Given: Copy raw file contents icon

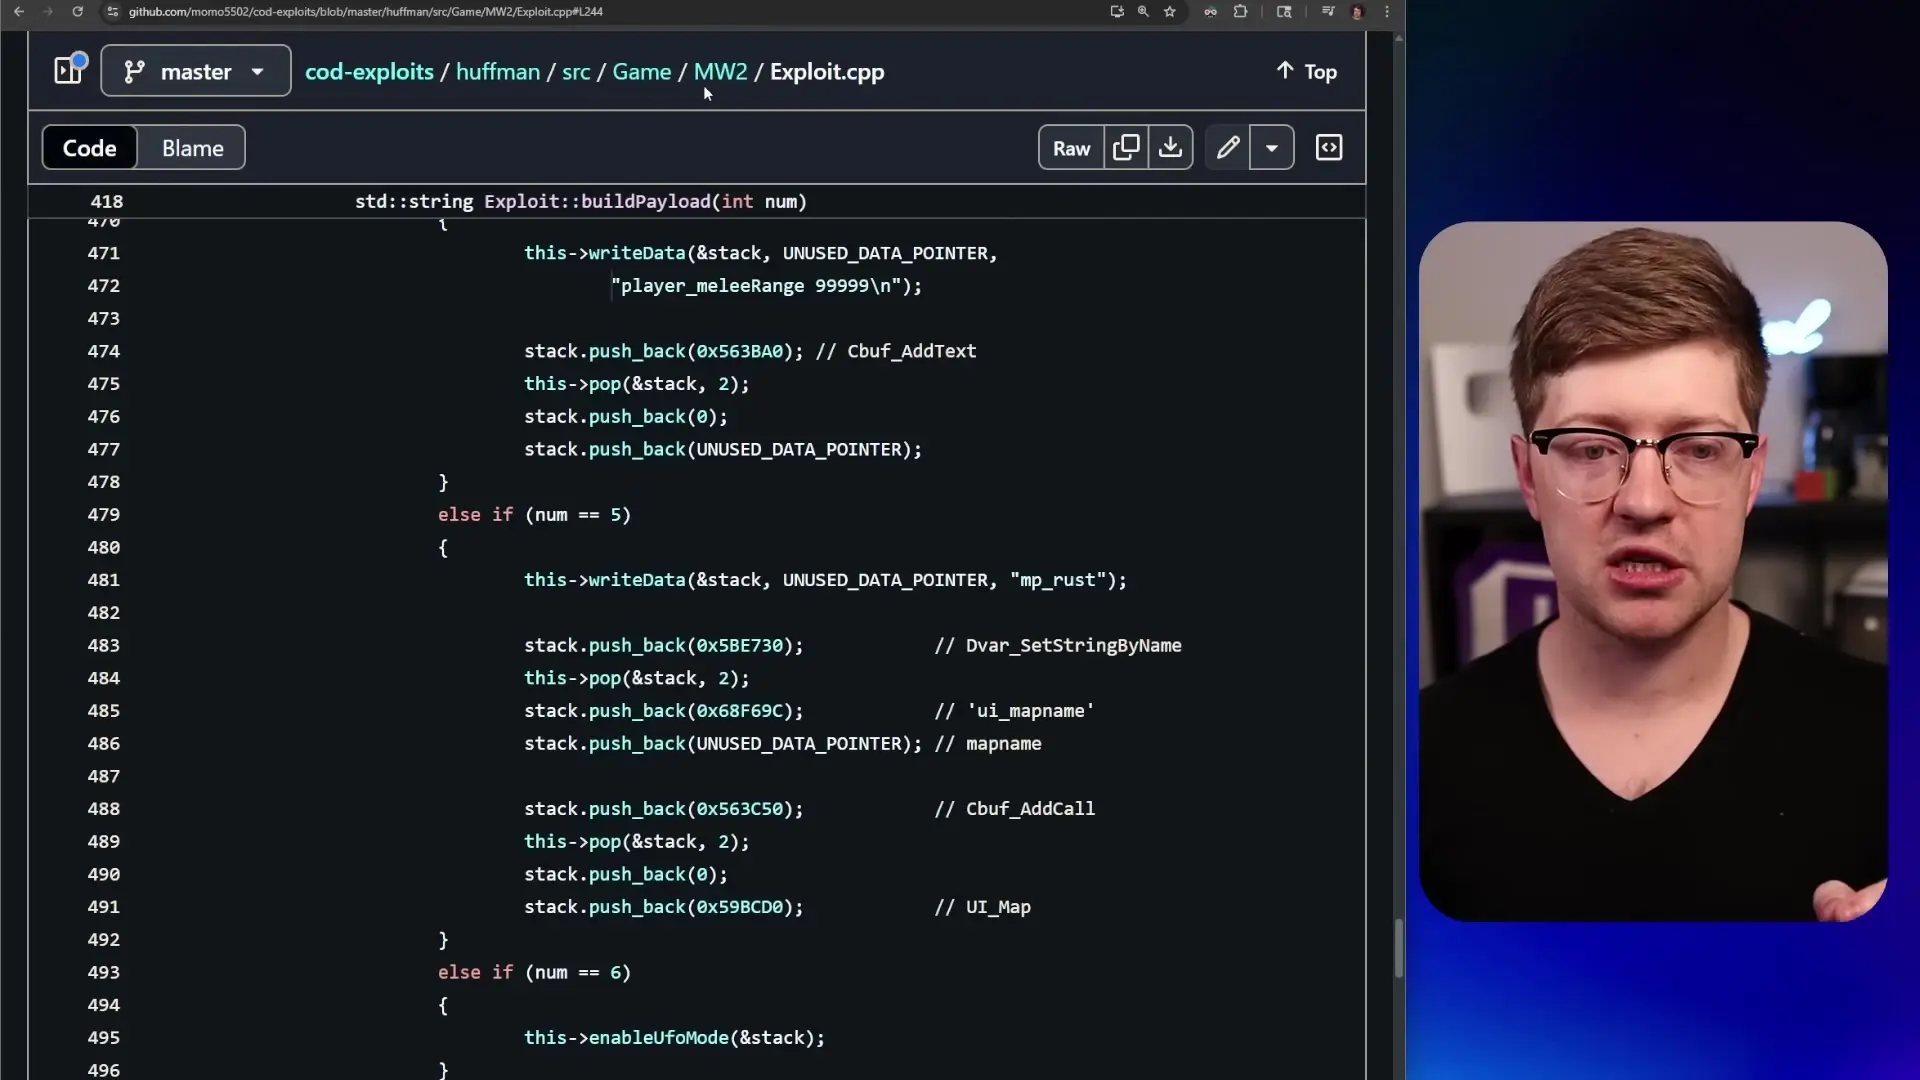Looking at the screenshot, I should (1126, 148).
